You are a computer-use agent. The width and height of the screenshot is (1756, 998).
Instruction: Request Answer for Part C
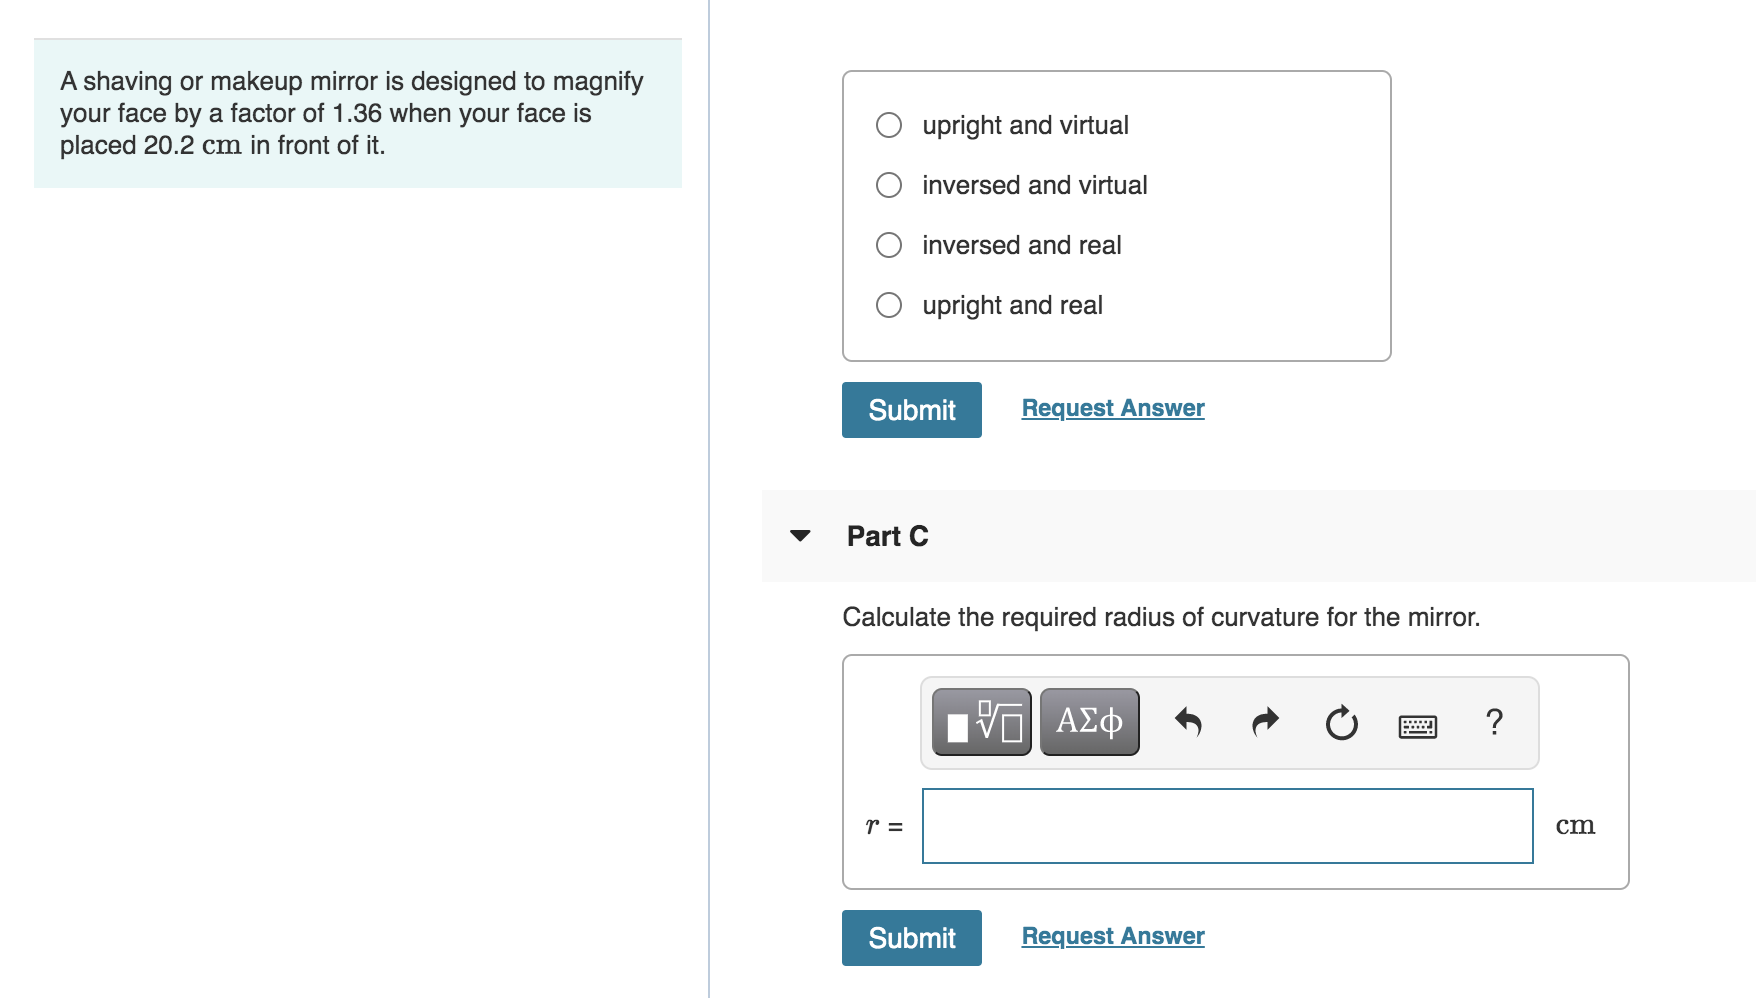coord(1112,936)
